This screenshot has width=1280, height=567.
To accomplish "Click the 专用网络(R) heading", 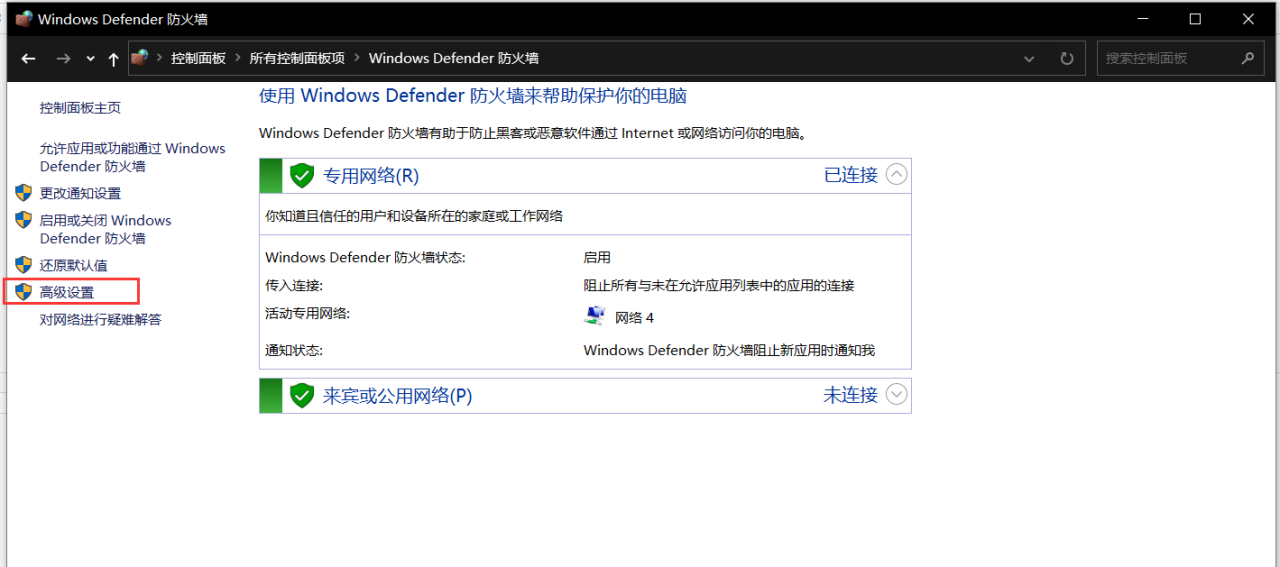I will tap(371, 176).
